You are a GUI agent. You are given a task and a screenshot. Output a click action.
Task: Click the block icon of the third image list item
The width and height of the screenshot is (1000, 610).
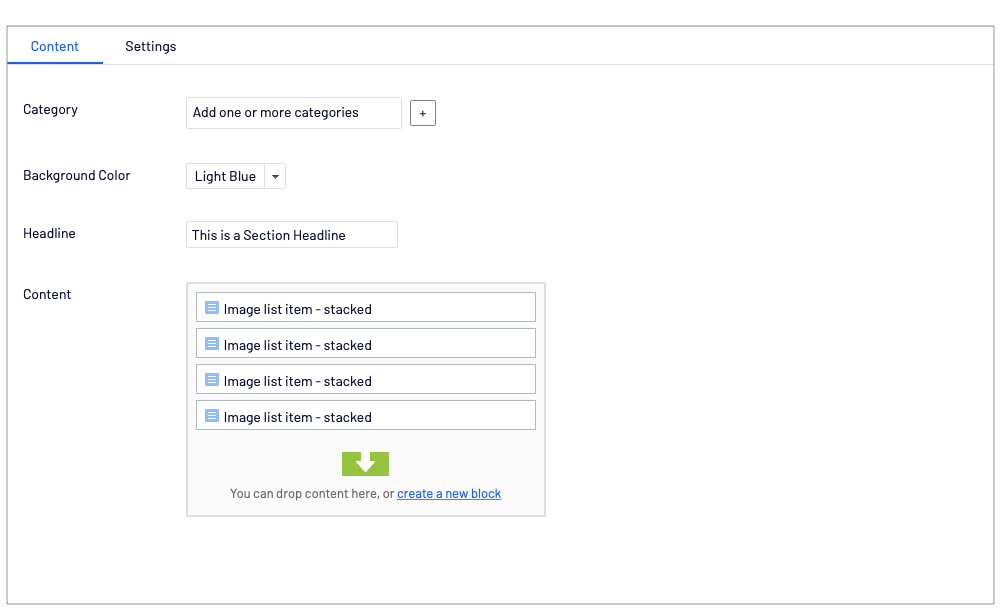click(212, 380)
